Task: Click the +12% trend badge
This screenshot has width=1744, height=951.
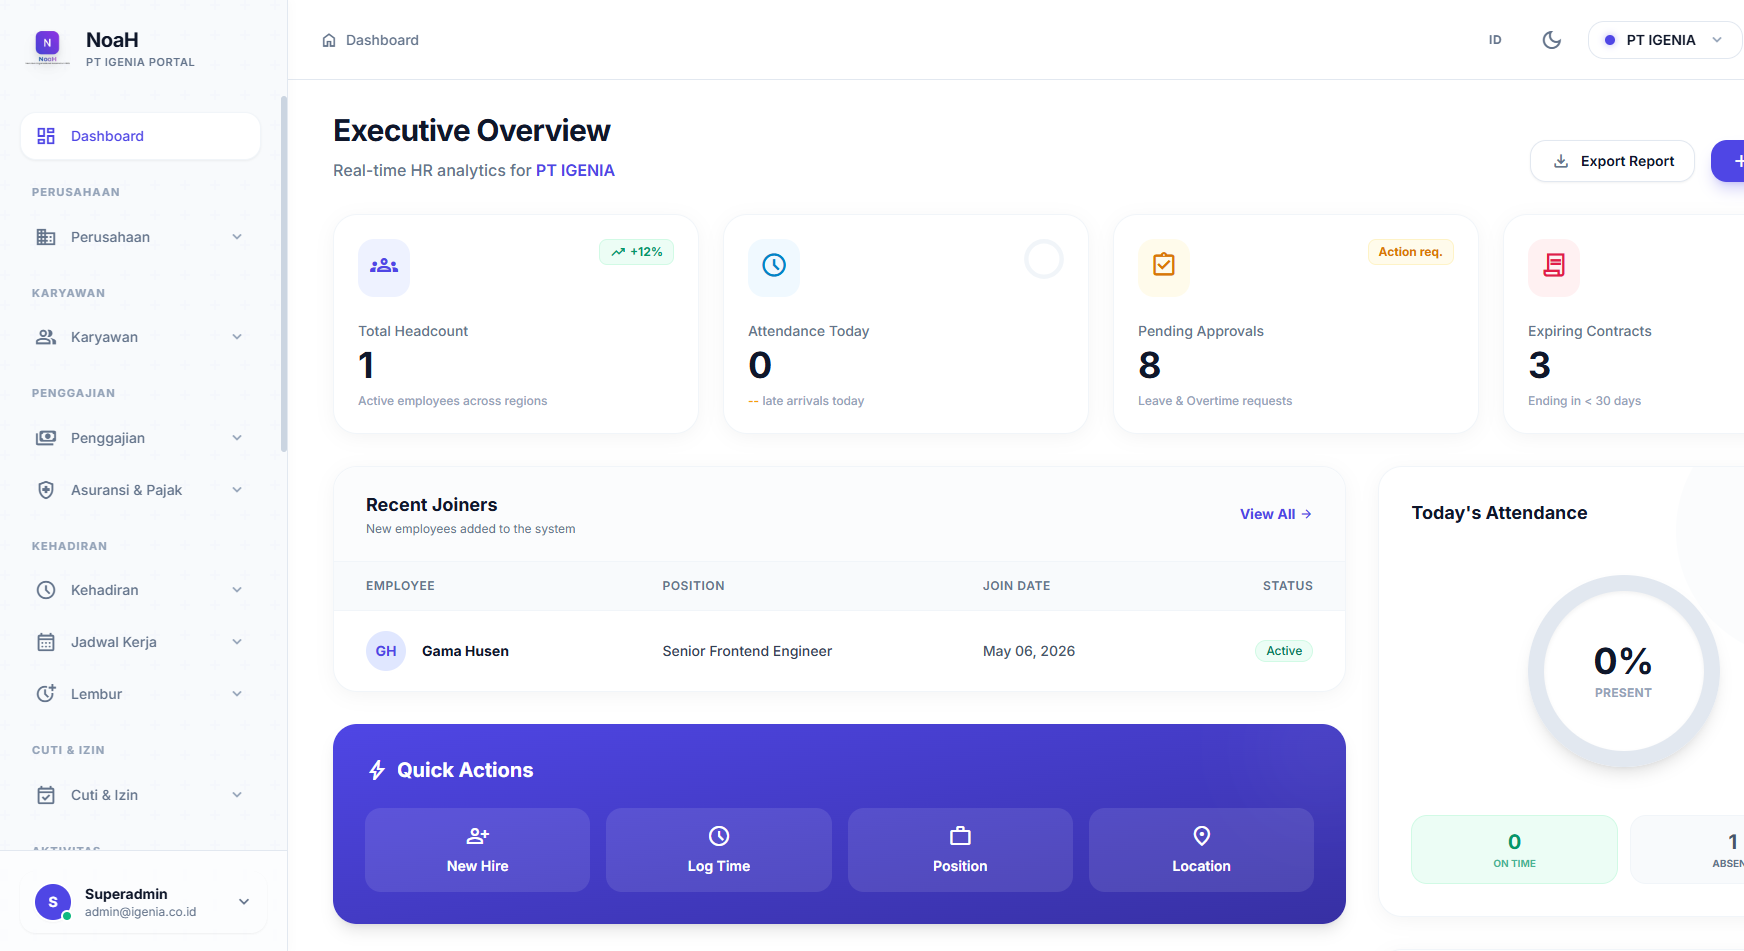Action: pos(637,252)
